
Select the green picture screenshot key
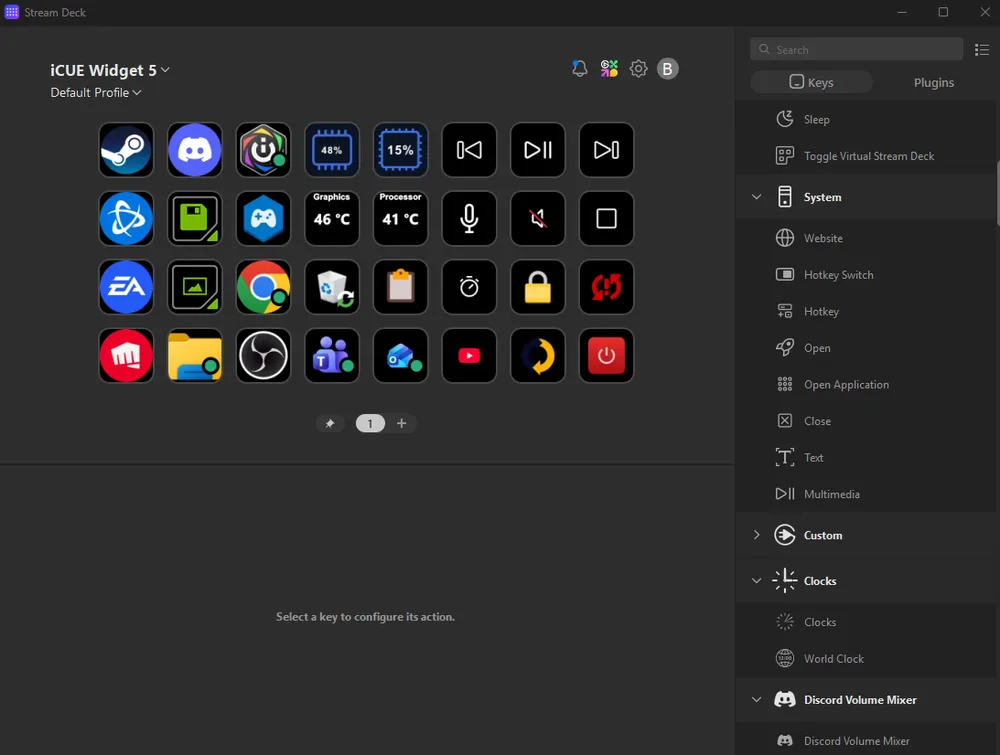[195, 287]
